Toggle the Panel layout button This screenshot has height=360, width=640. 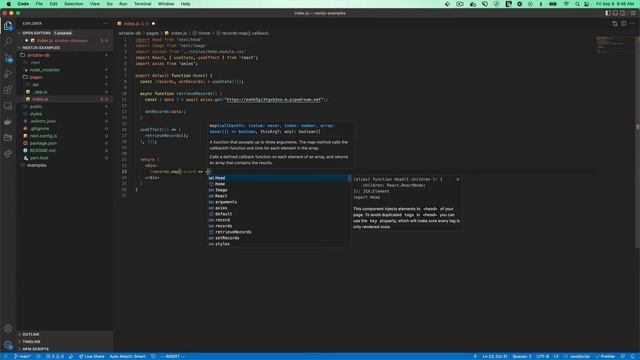pyautogui.click(x=615, y=13)
